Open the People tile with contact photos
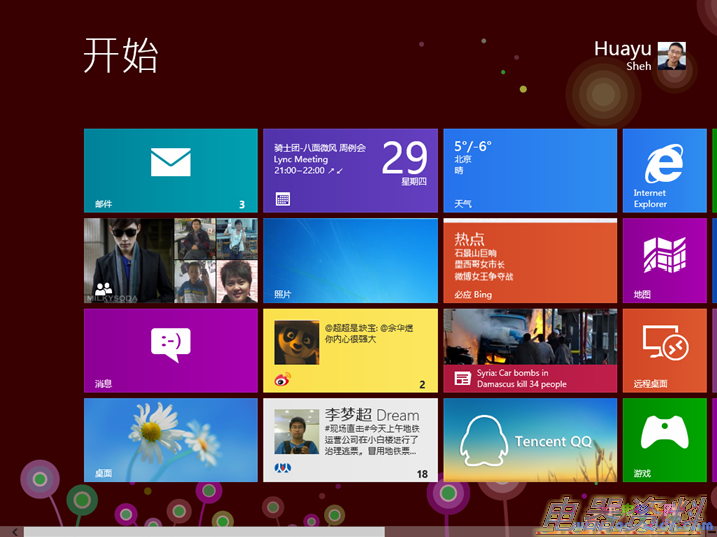Screen dimensions: 717x537 [x=170, y=260]
